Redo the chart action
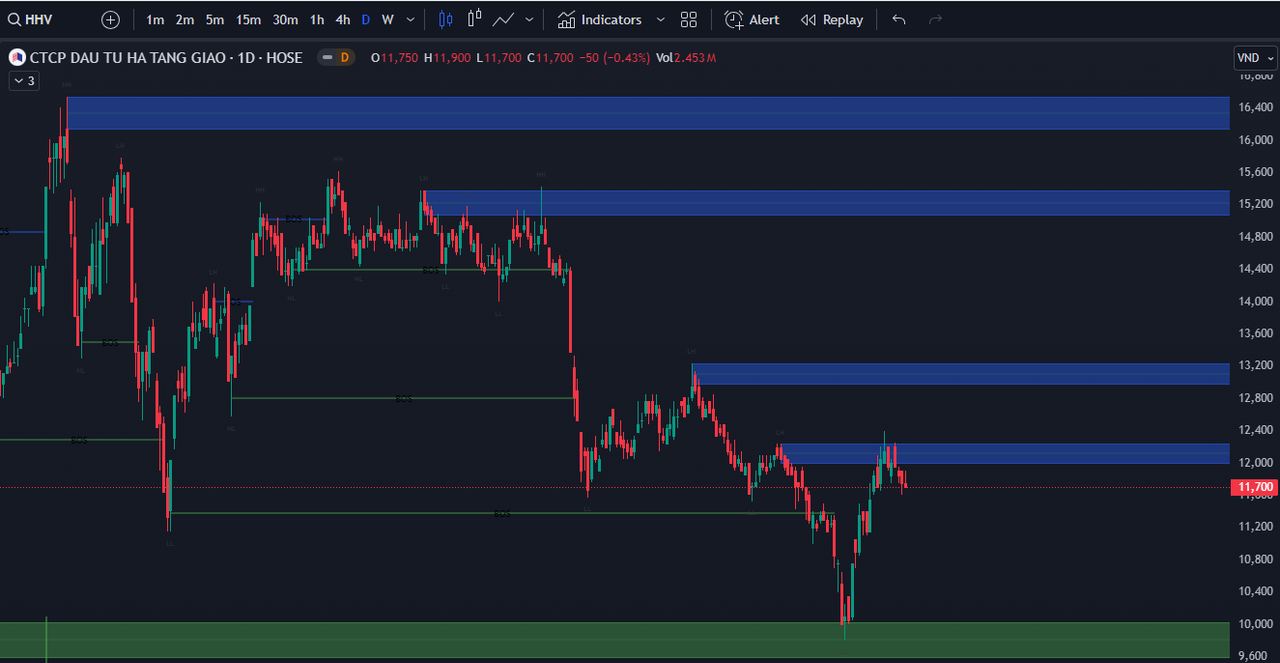Image resolution: width=1280 pixels, height=663 pixels. coord(935,19)
